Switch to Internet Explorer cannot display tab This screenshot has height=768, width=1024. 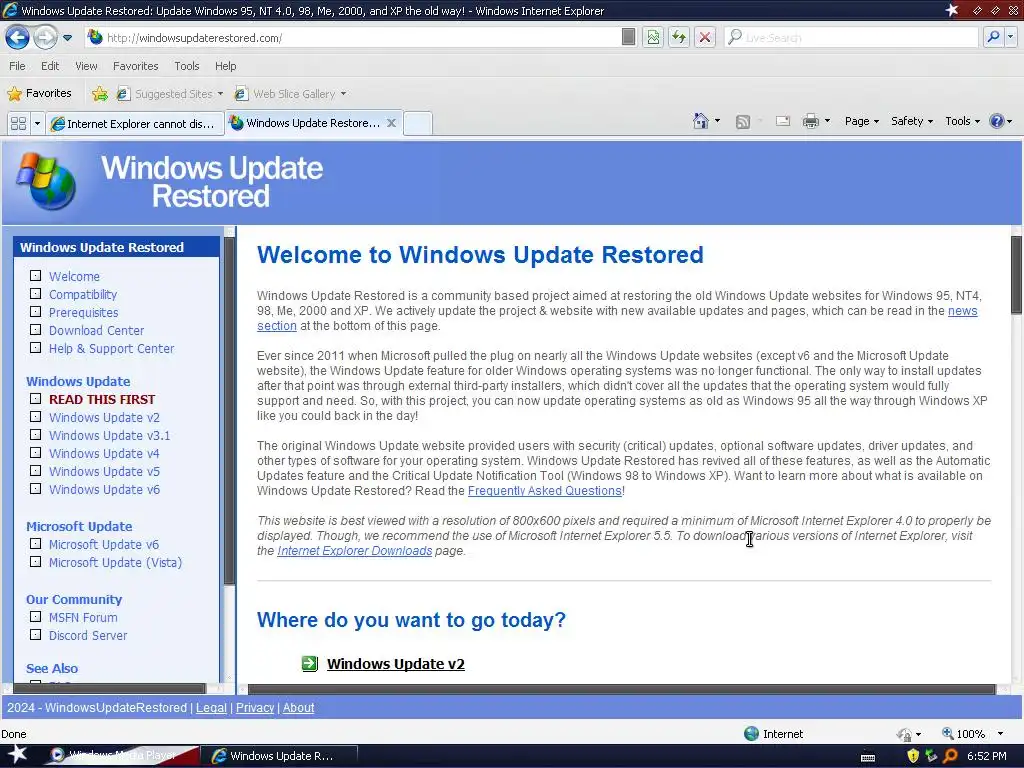click(135, 123)
